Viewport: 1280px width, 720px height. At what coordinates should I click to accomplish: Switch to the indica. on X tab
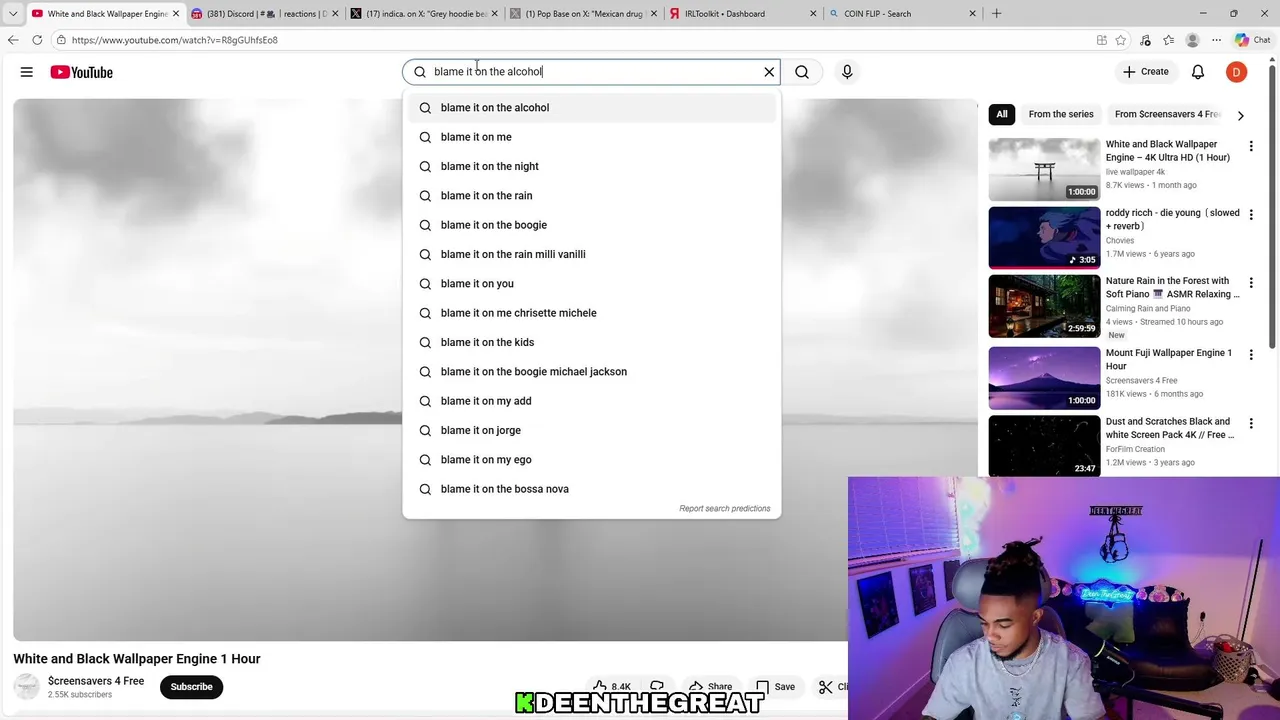424,14
